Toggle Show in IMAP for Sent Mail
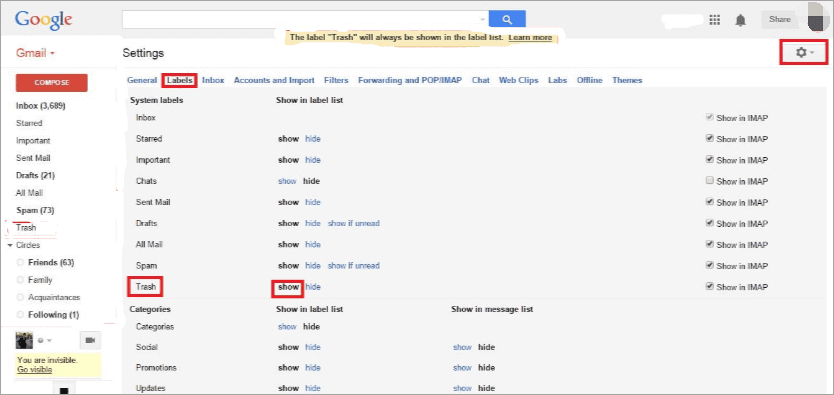834x395 pixels. click(x=709, y=202)
